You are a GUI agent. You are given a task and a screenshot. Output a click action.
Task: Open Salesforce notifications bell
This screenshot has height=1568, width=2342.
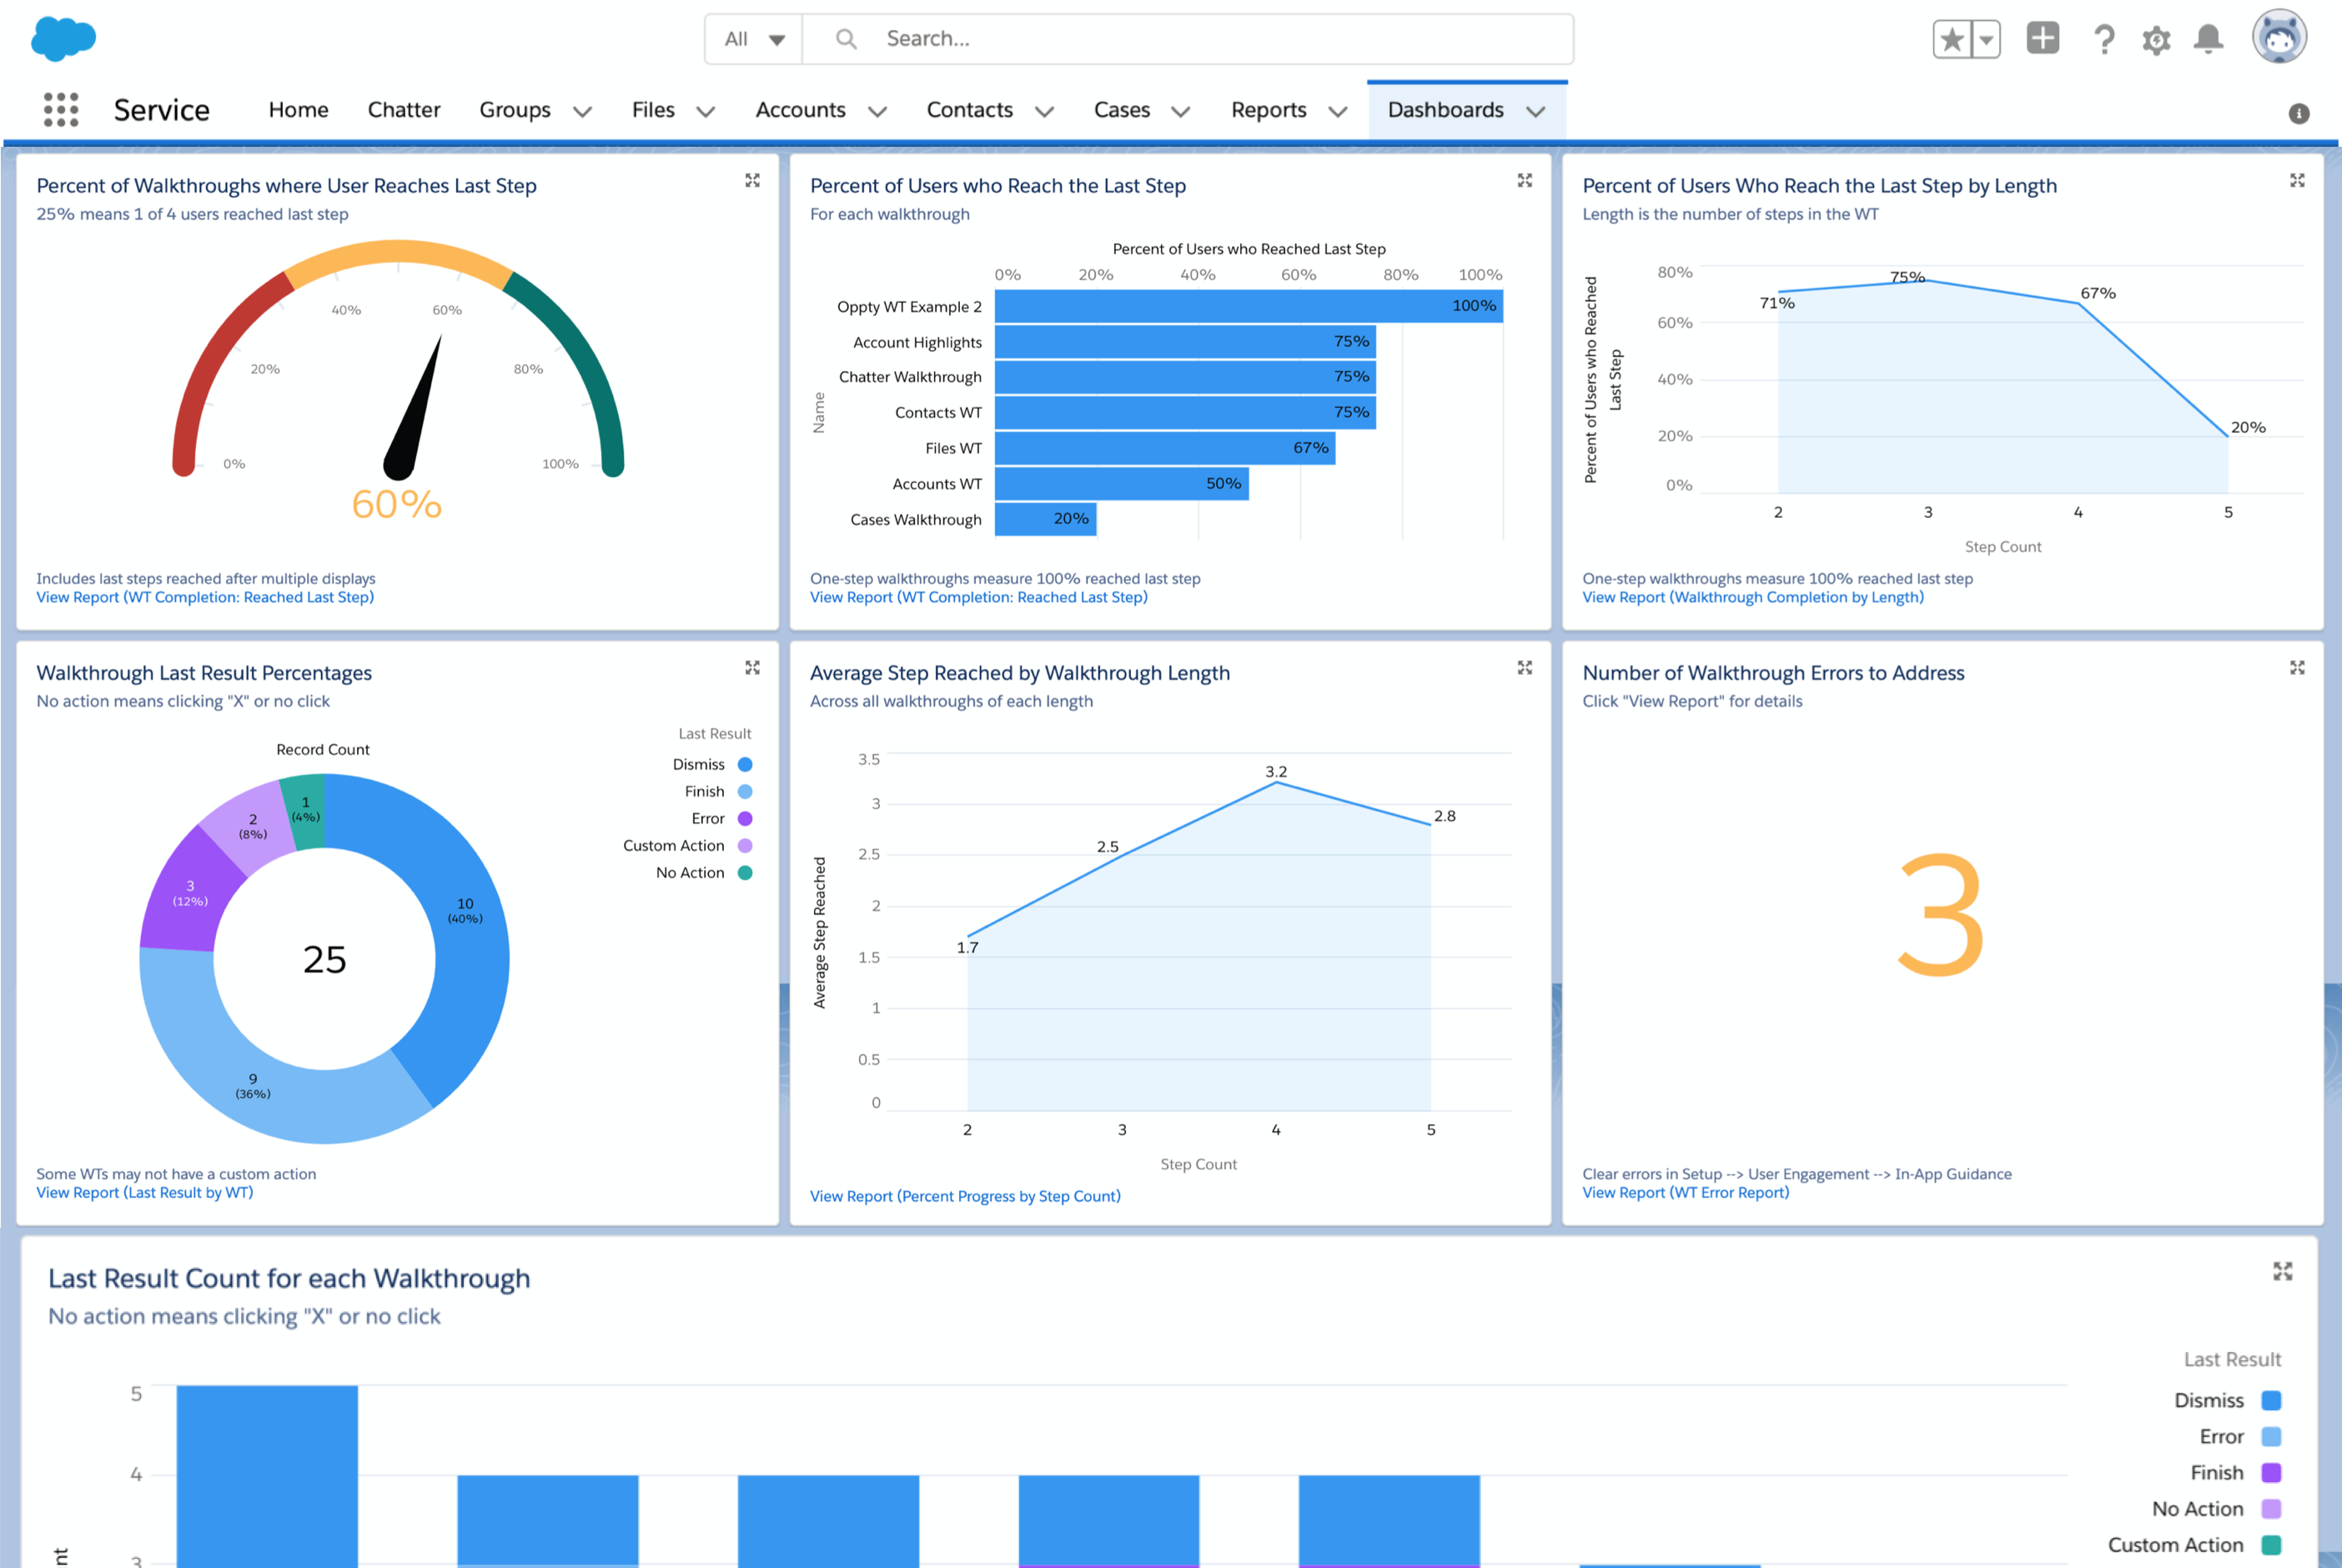[2209, 38]
